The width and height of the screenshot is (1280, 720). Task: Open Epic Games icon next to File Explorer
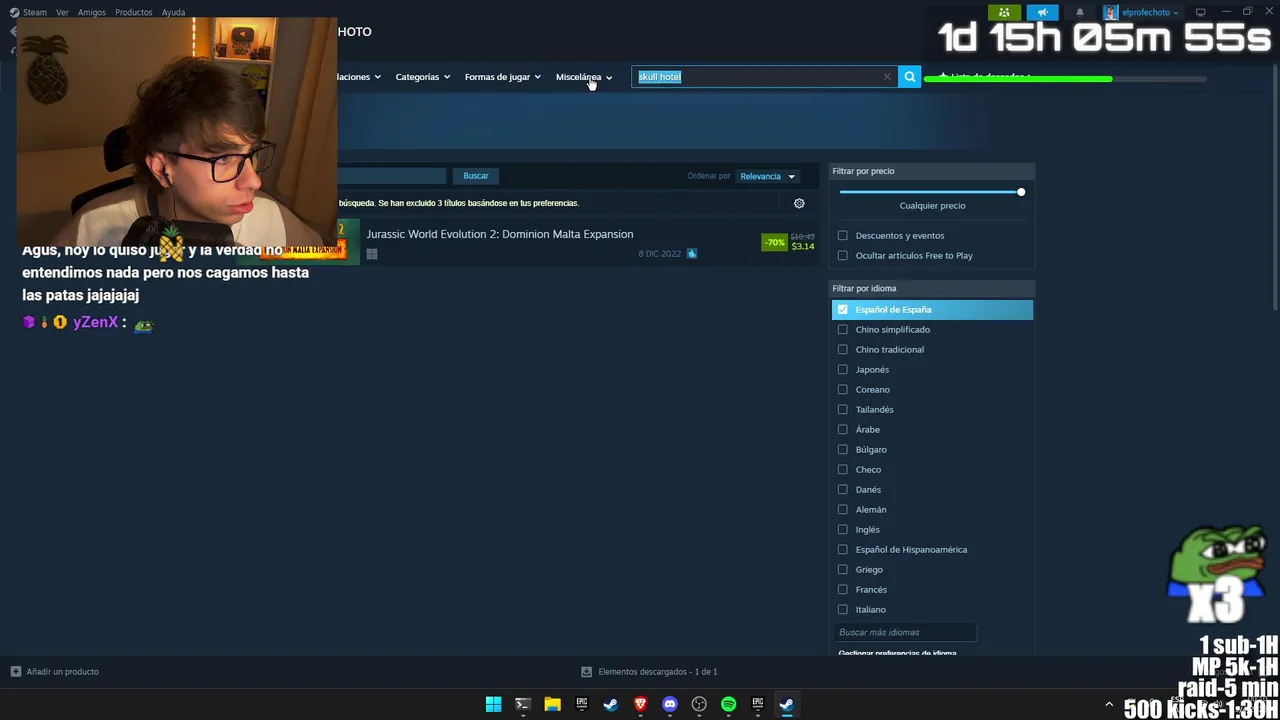[x=581, y=704]
